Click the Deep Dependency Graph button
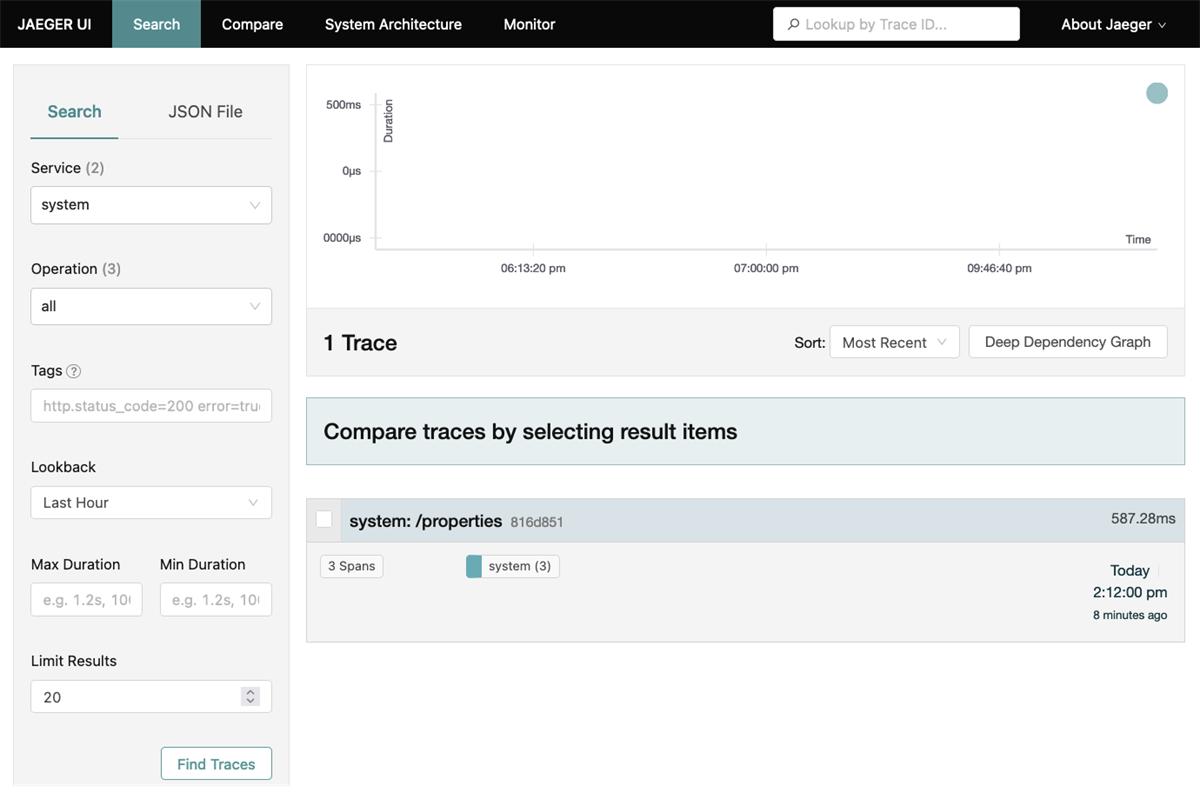Viewport: 1200px width, 786px height. (x=1068, y=342)
